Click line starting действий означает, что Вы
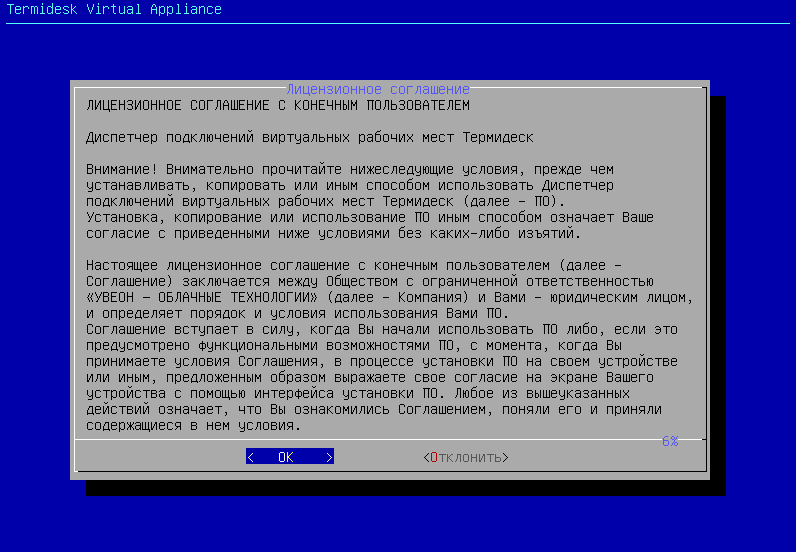Screen dimensions: 796x552 (x=374, y=409)
